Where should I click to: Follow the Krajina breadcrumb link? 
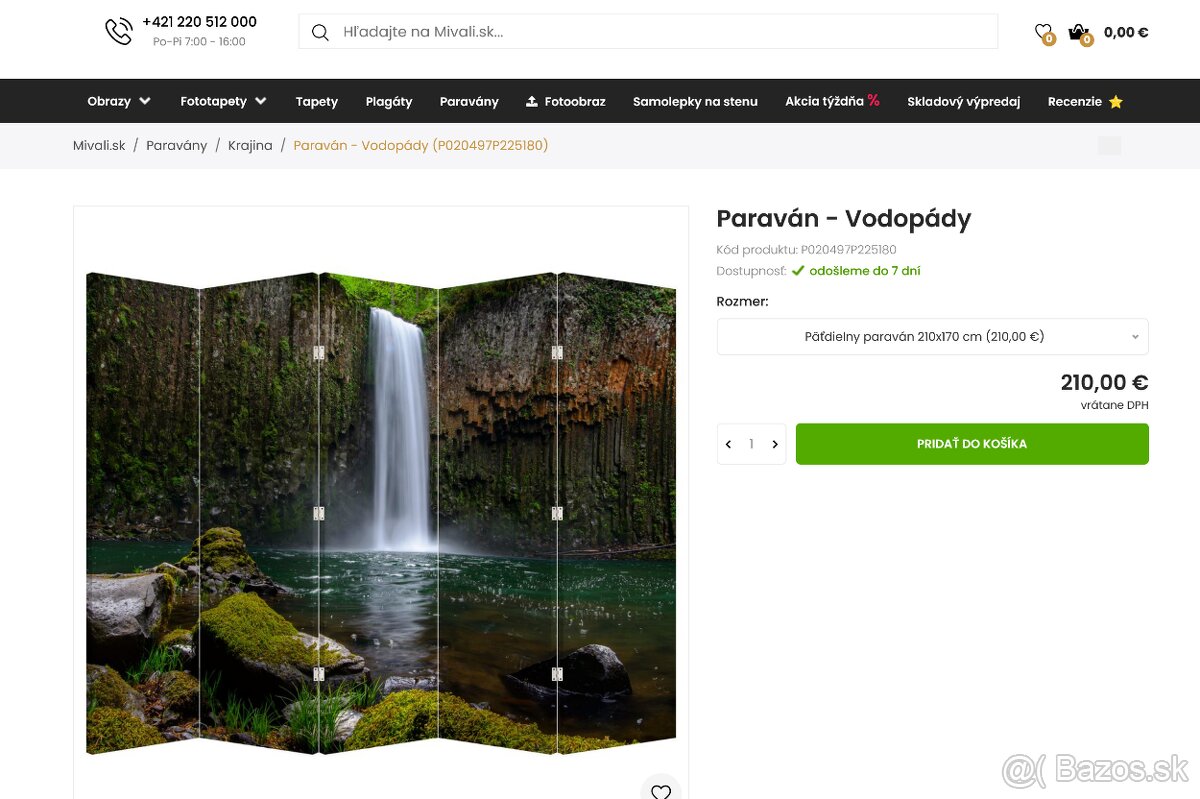[x=250, y=145]
